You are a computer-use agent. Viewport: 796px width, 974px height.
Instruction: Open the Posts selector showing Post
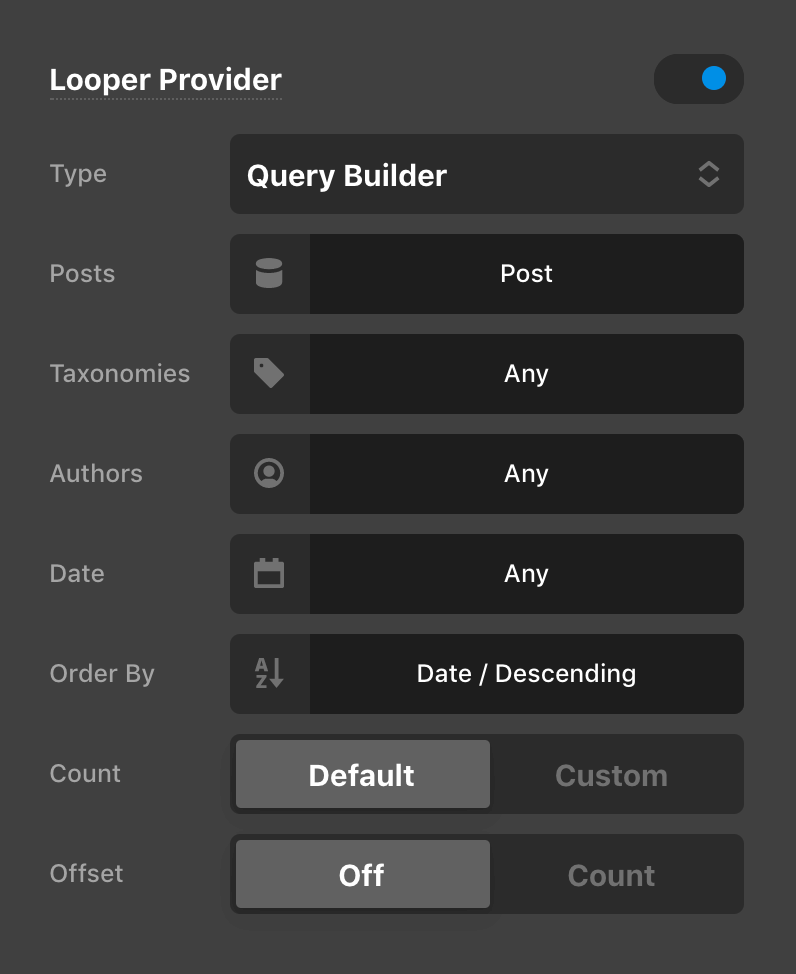526,274
